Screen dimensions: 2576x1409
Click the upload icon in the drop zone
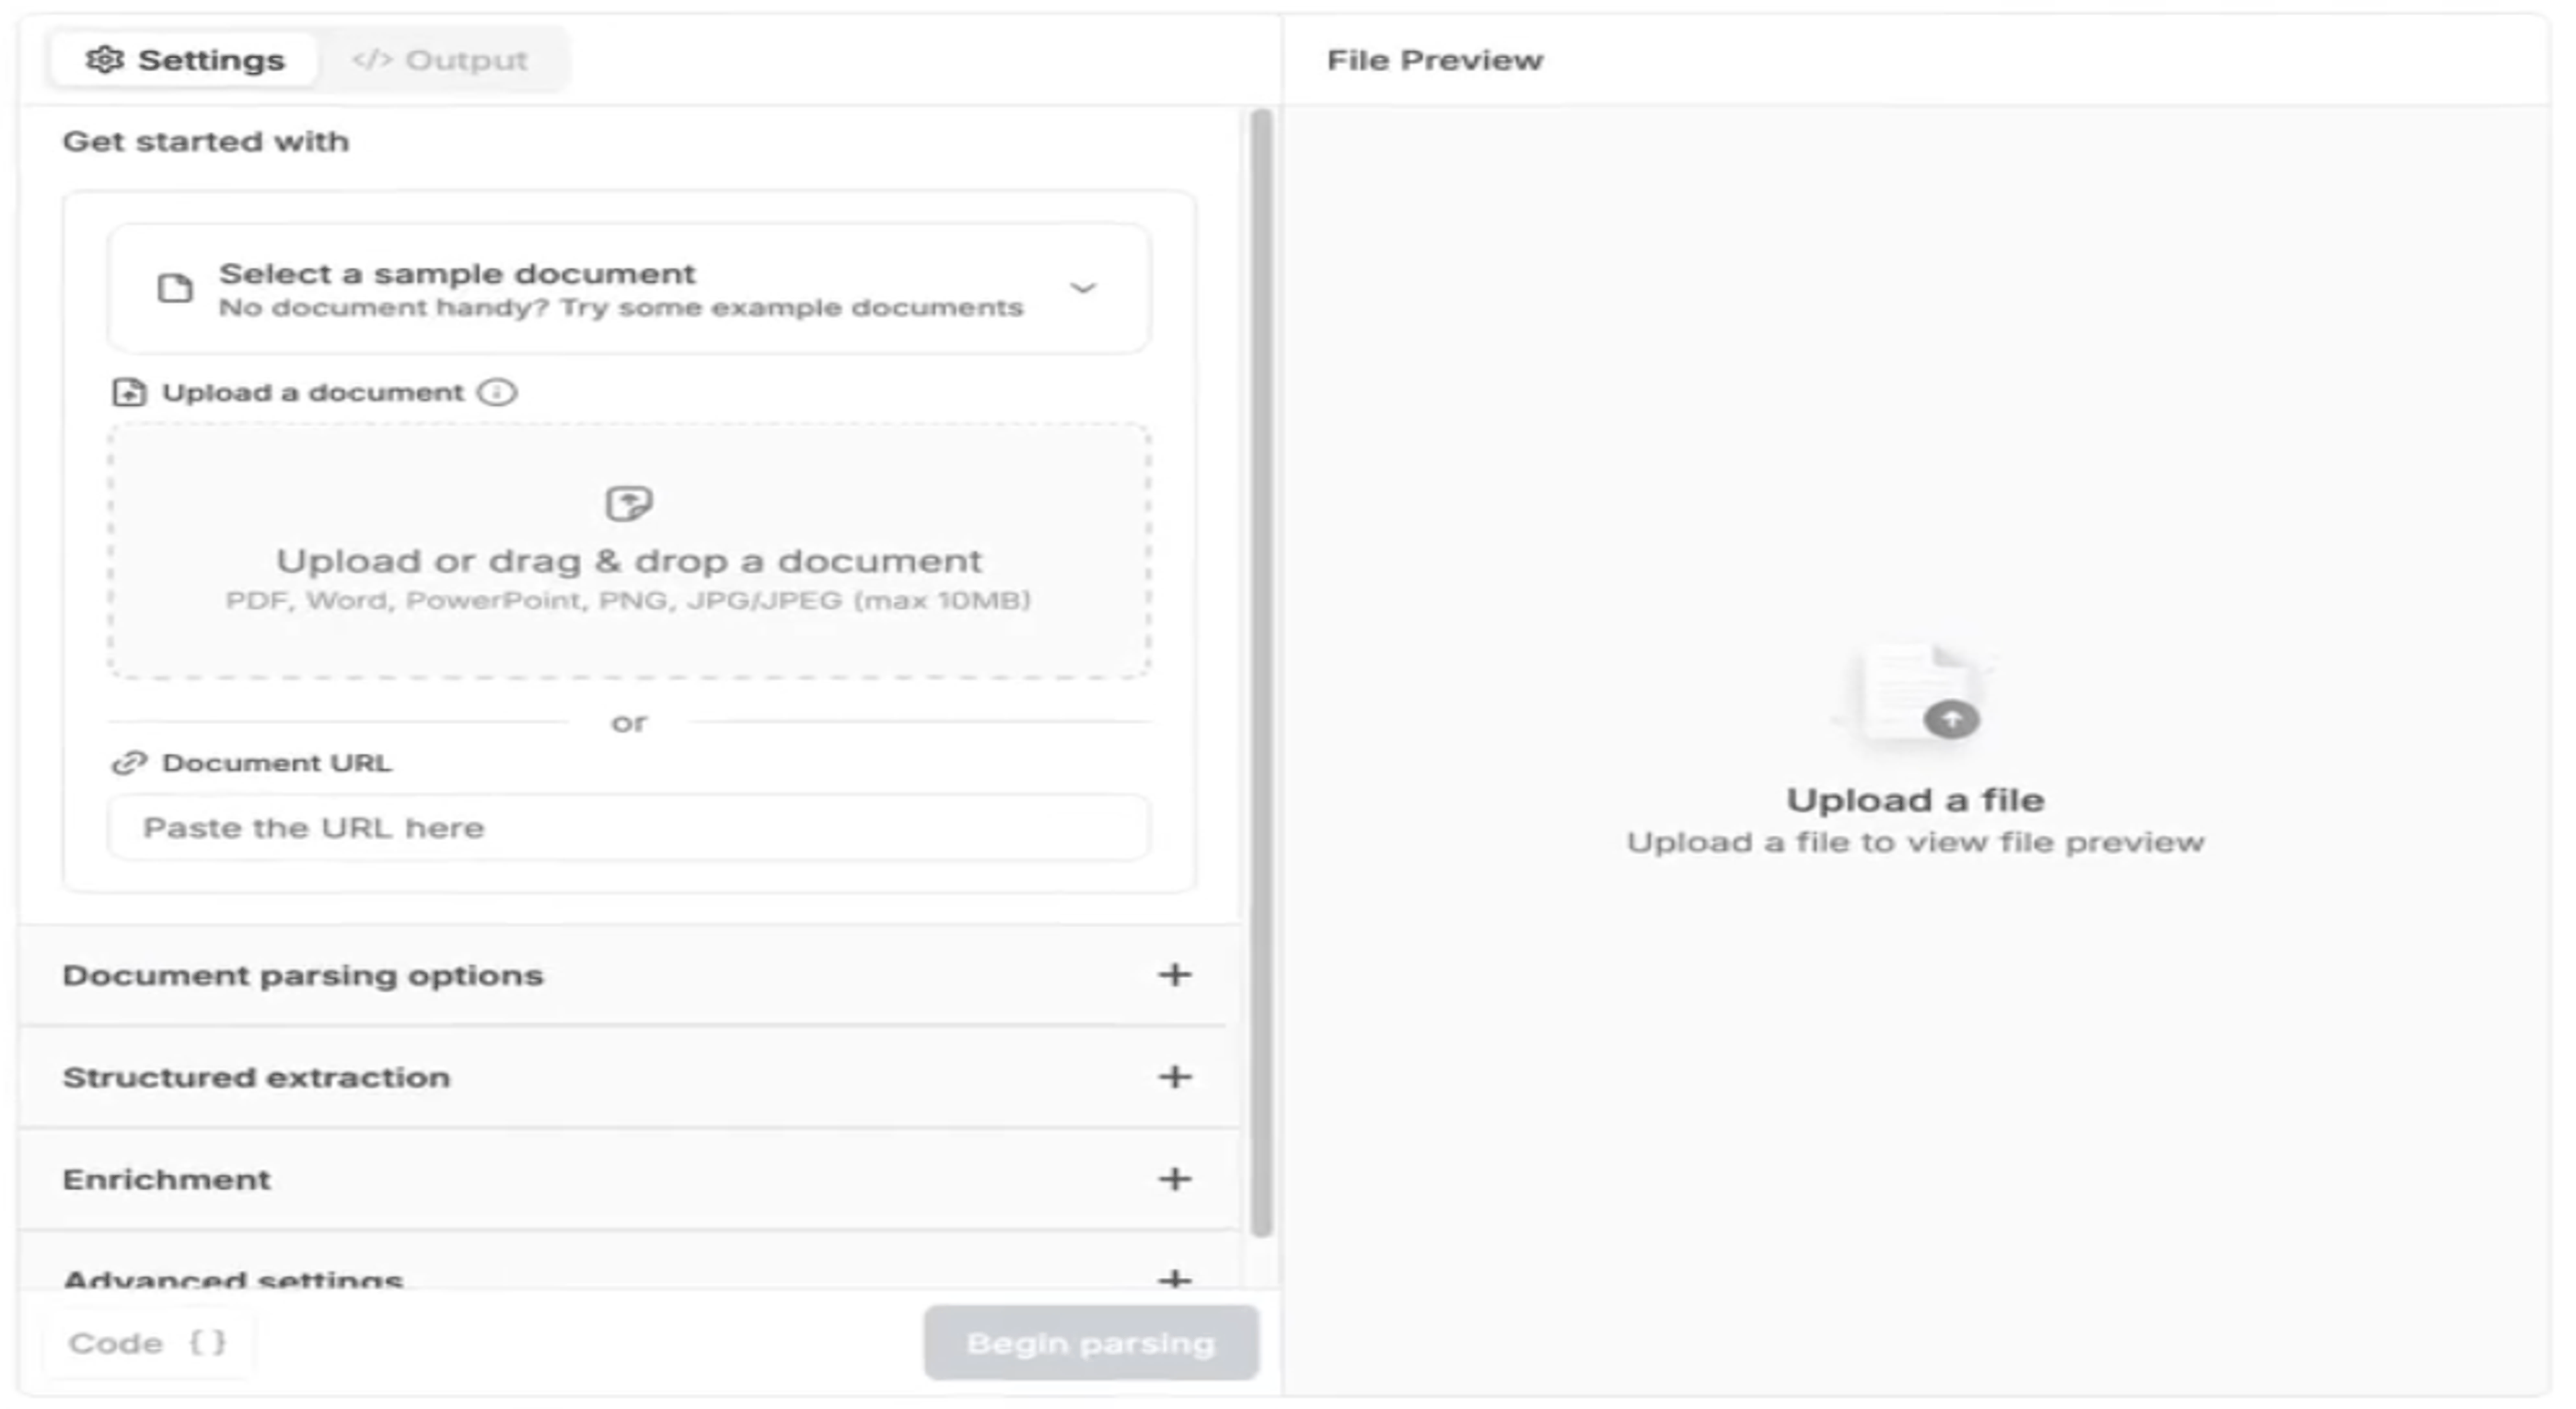(629, 503)
